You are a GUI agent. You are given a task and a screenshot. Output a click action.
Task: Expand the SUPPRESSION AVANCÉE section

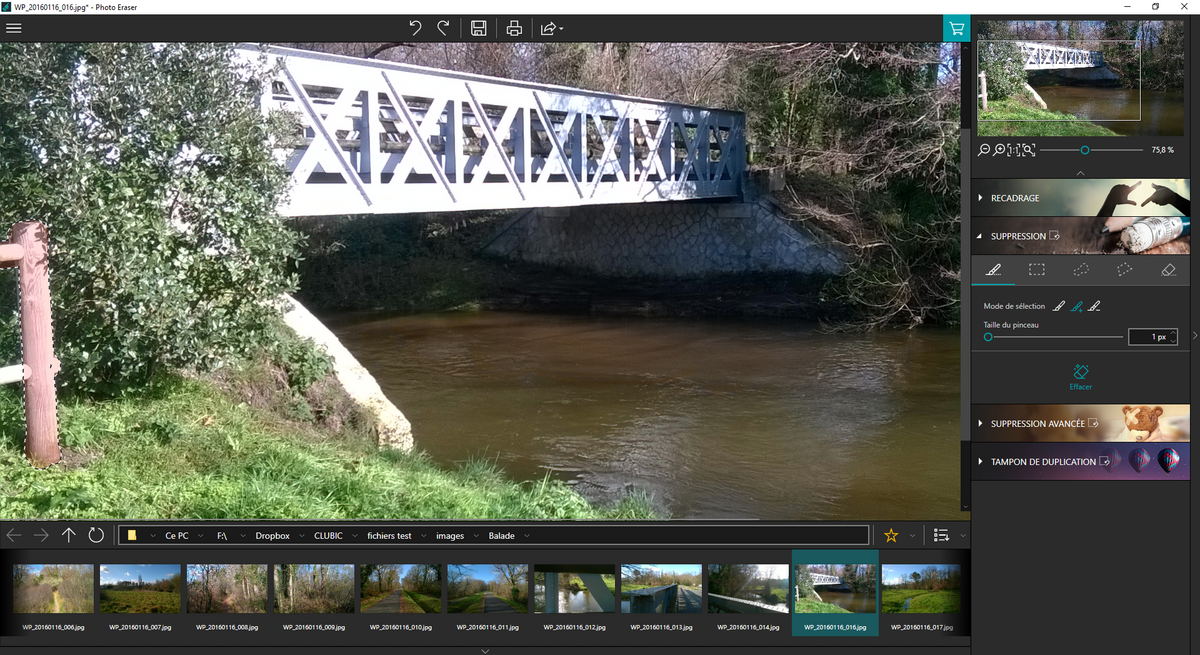point(1037,424)
